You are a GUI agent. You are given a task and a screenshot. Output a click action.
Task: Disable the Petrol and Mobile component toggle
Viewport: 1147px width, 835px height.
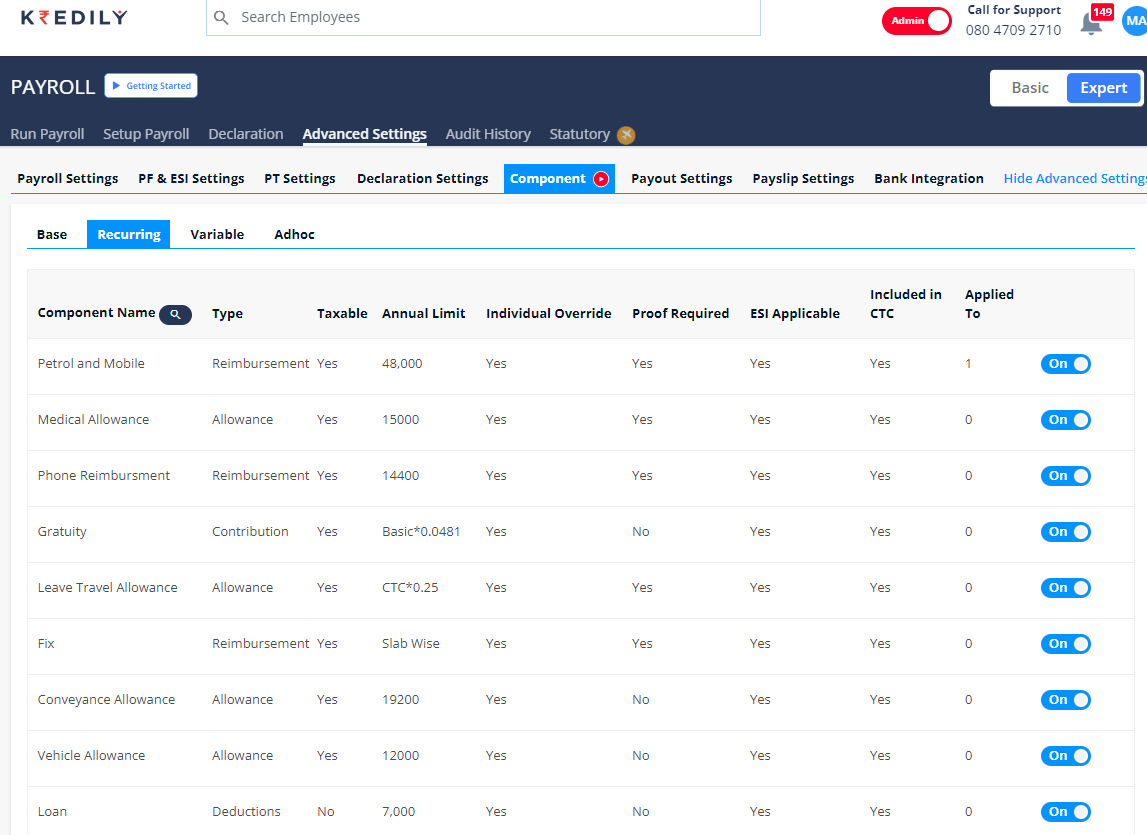(1066, 363)
